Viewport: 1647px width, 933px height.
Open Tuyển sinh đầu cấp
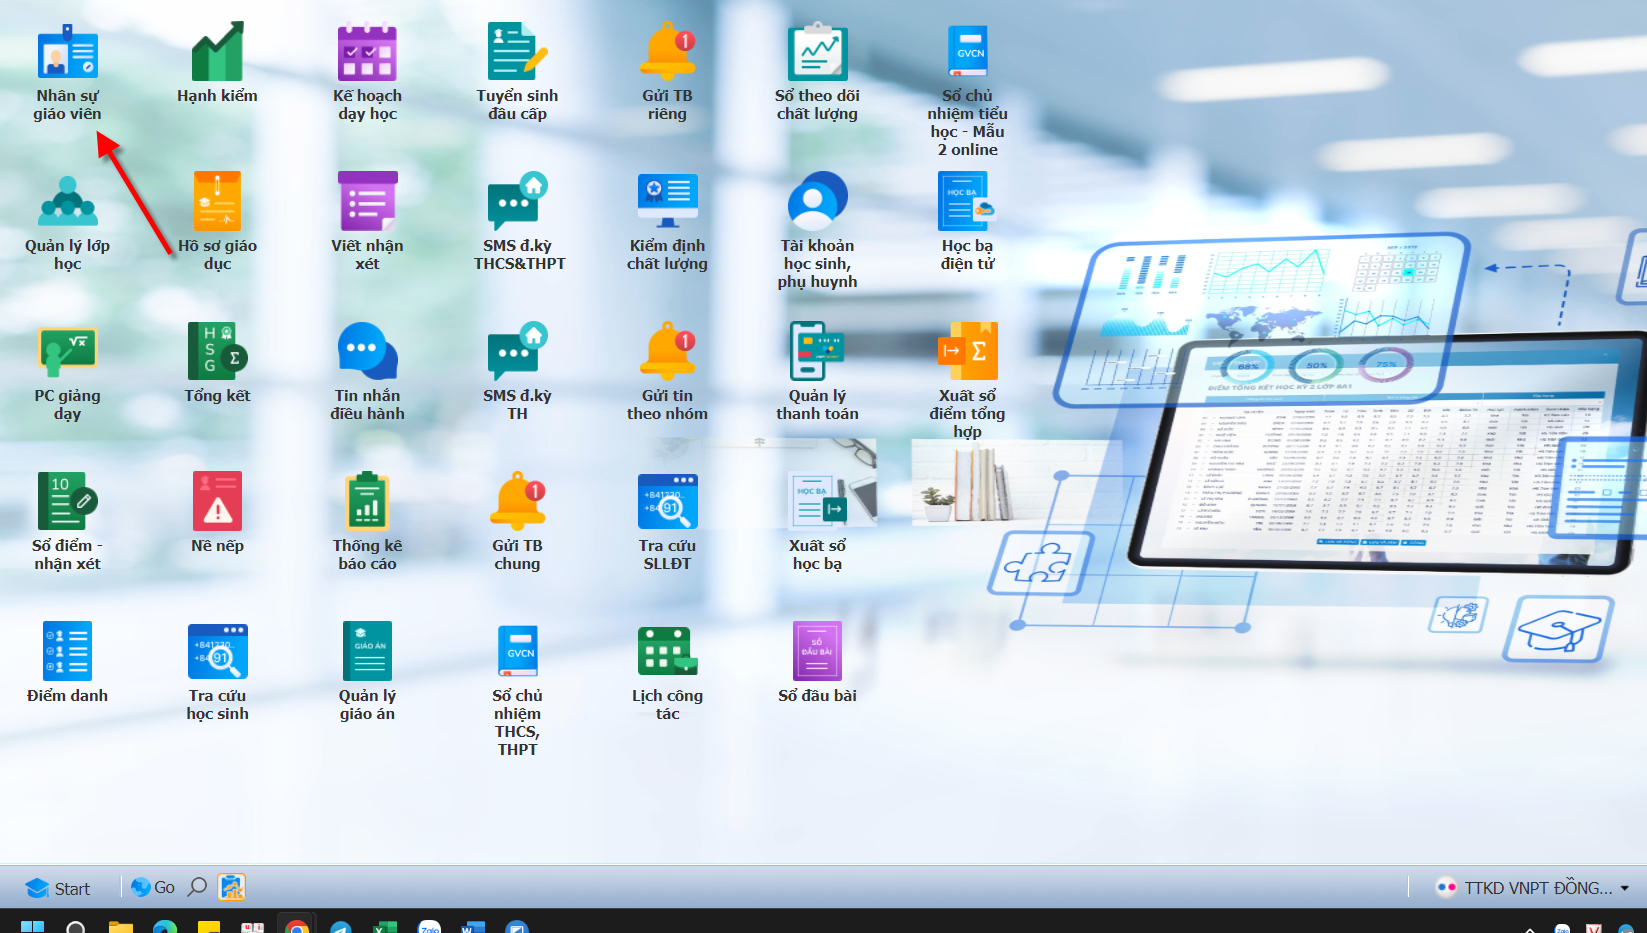click(x=517, y=53)
